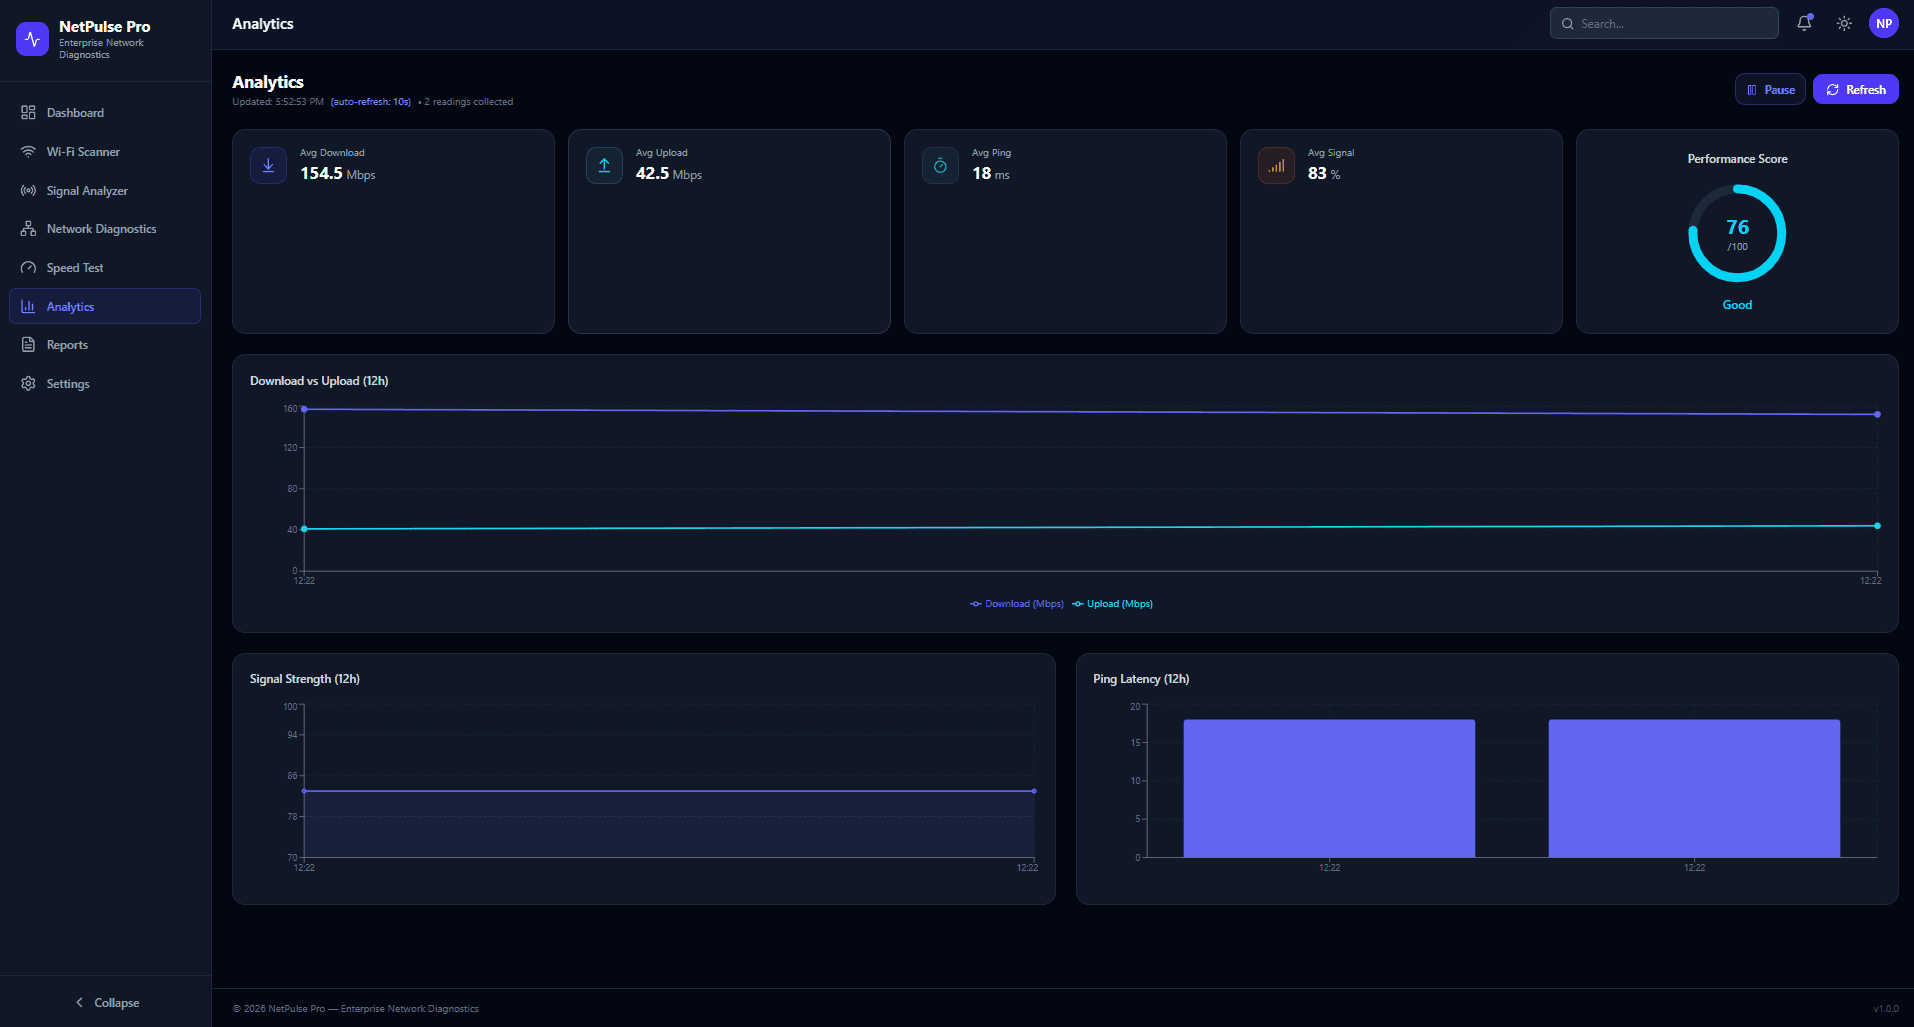The image size is (1914, 1027).
Task: Click the Good performance rating label
Action: pos(1737,305)
